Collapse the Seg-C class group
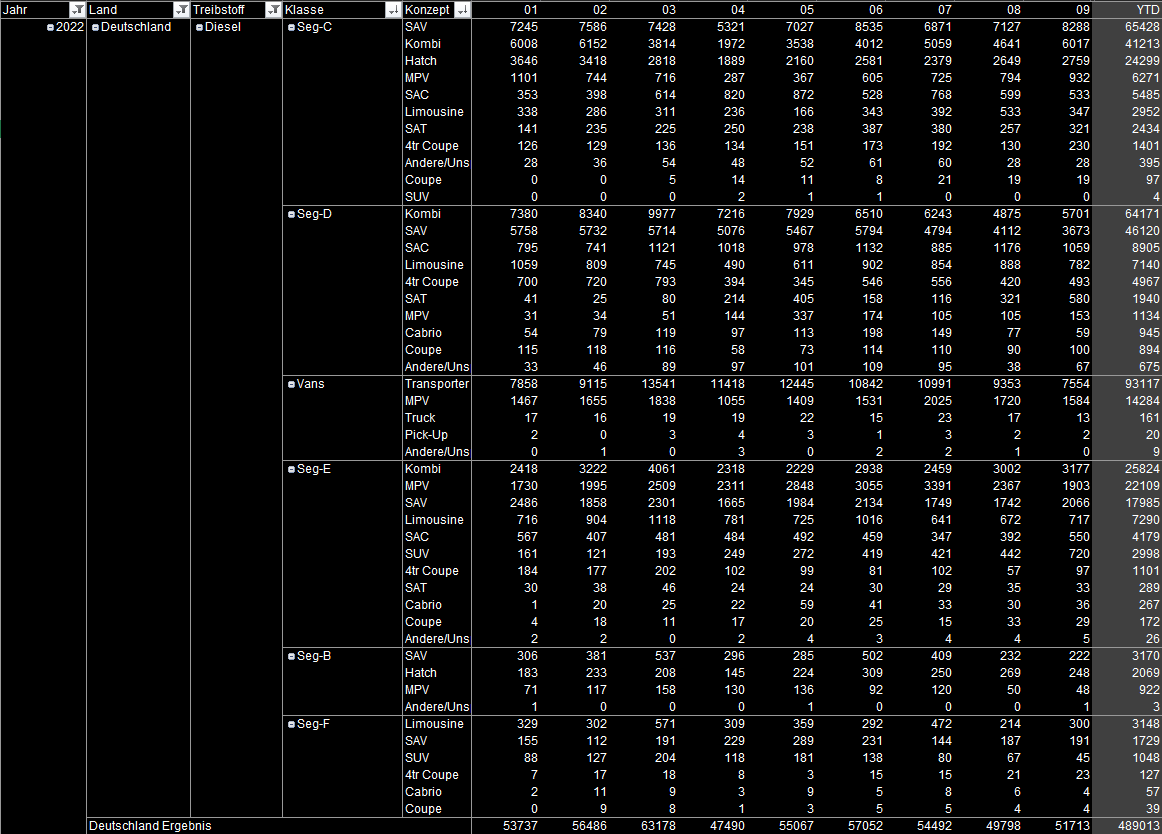This screenshot has height=834, width=1162. (291, 27)
